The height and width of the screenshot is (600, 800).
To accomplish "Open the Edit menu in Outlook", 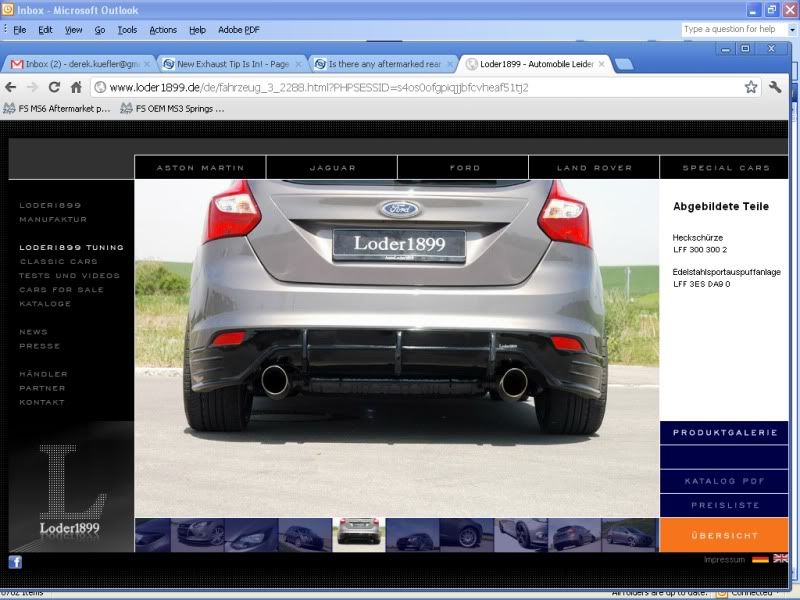I will [45, 30].
